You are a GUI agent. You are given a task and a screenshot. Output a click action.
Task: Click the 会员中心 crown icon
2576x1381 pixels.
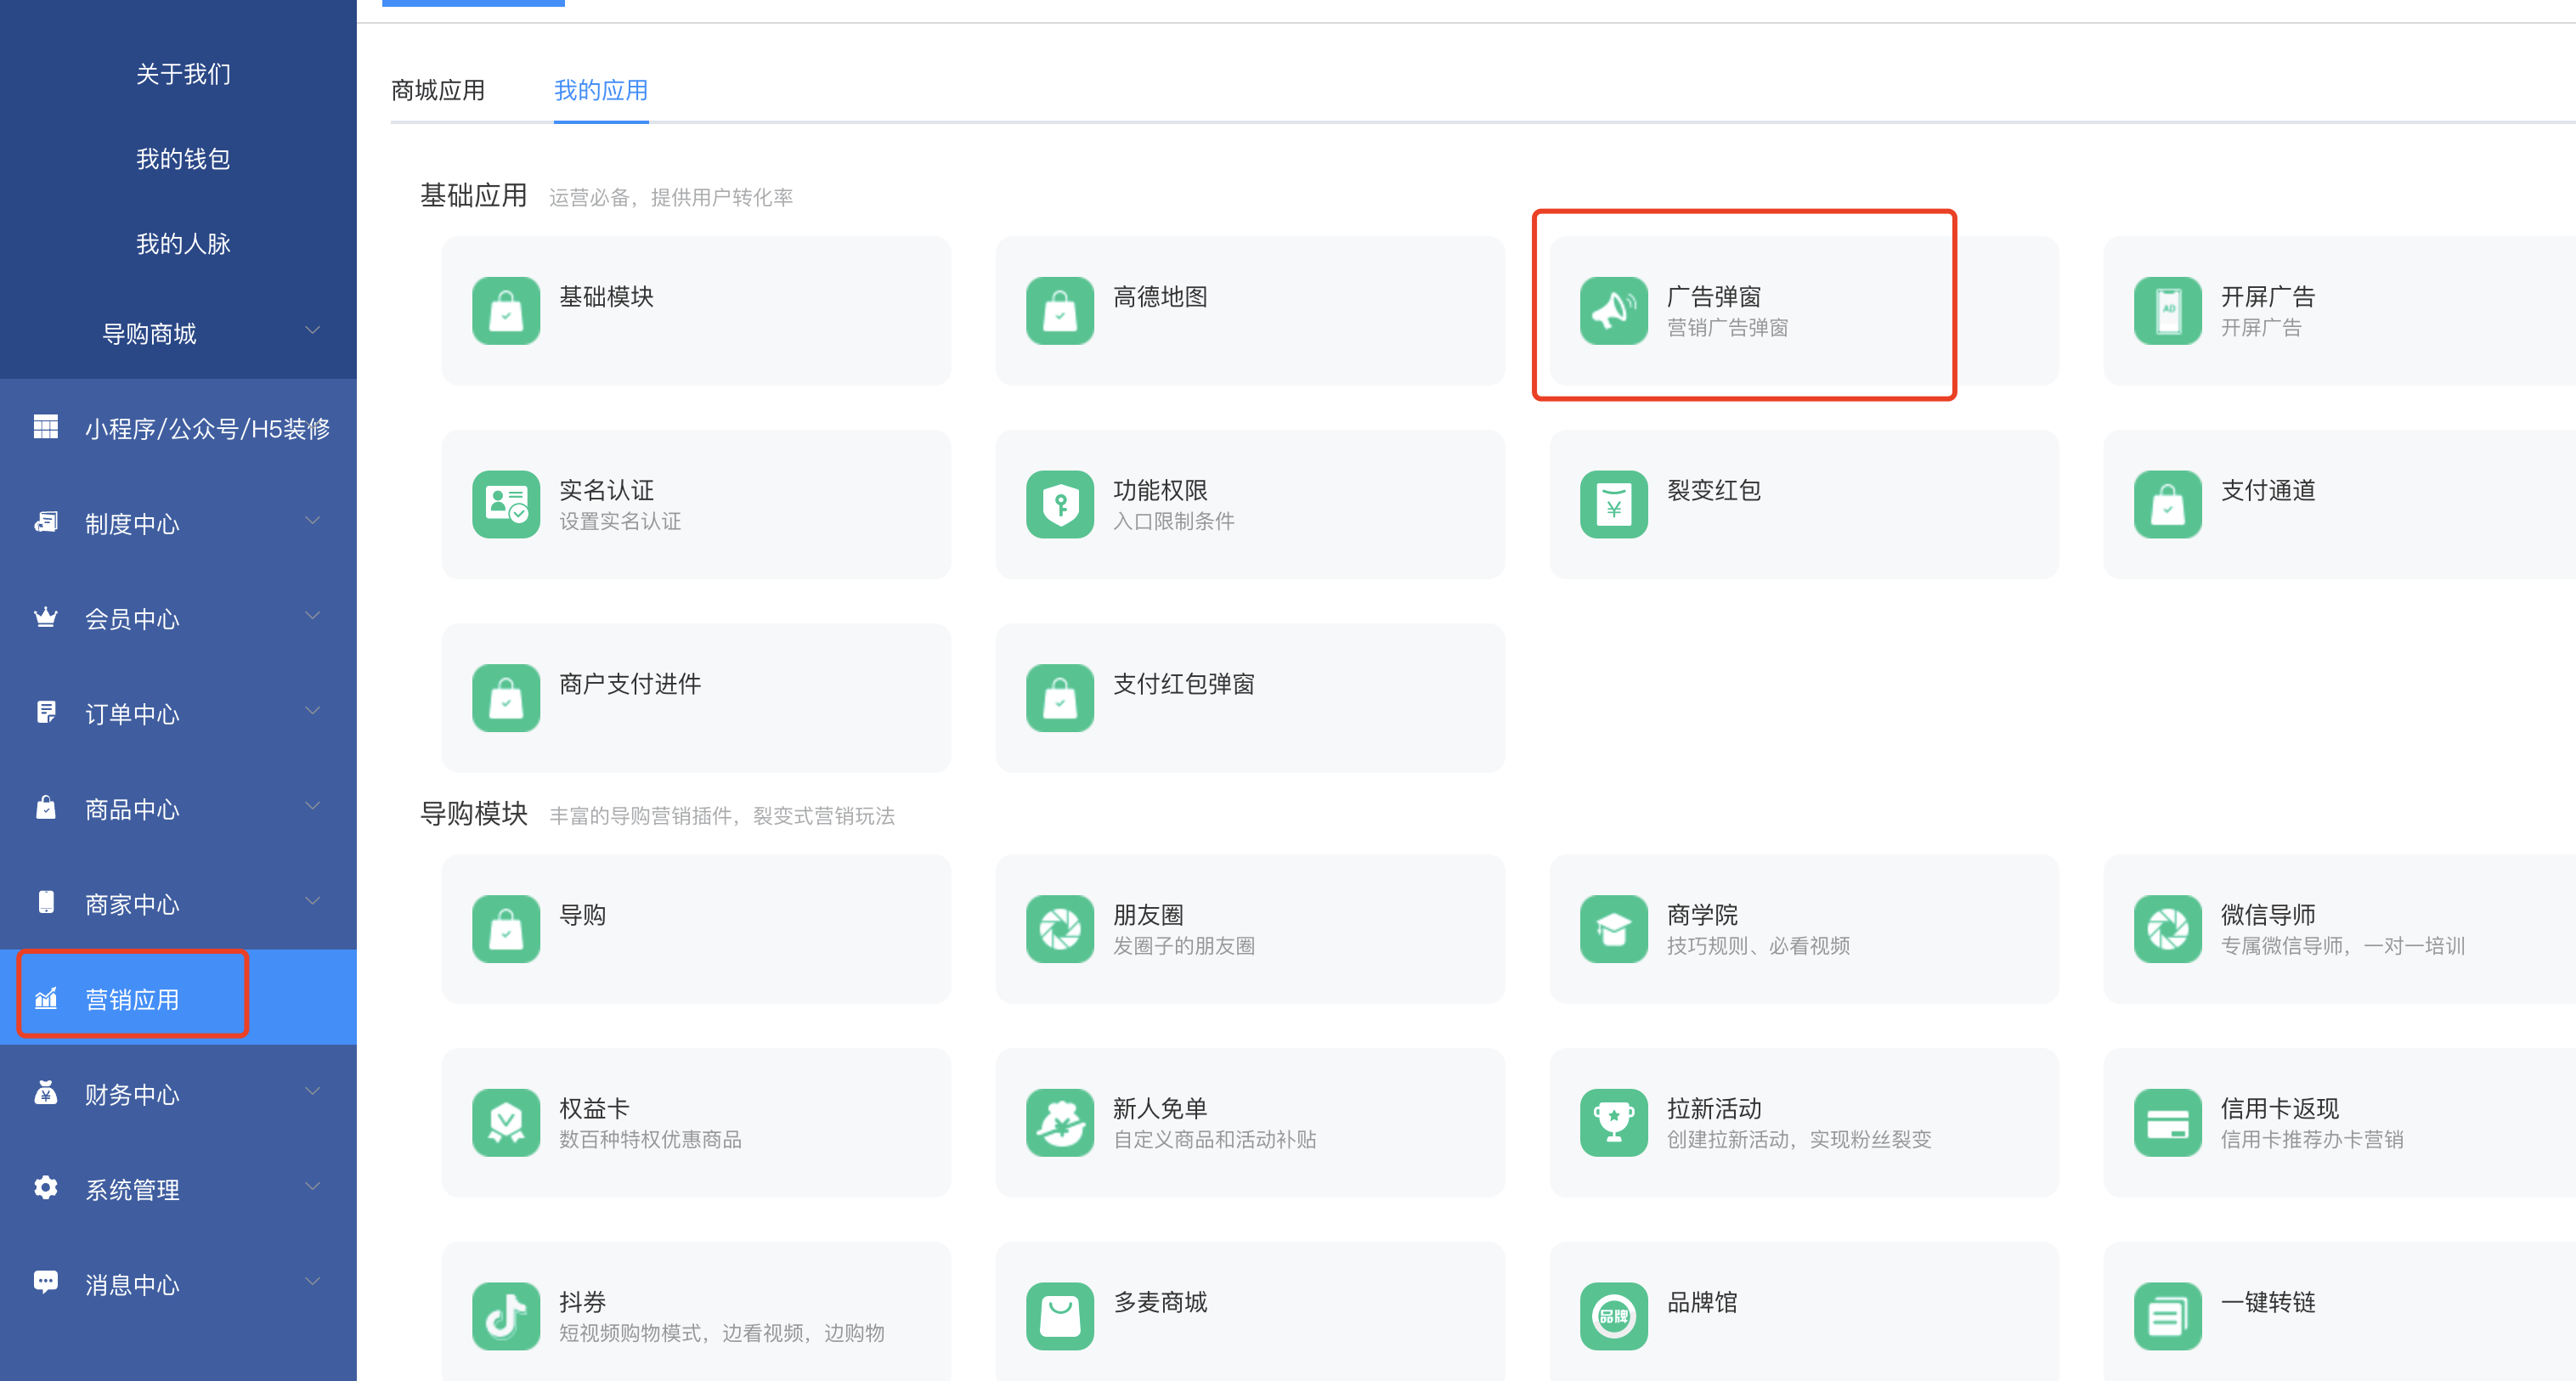(46, 617)
